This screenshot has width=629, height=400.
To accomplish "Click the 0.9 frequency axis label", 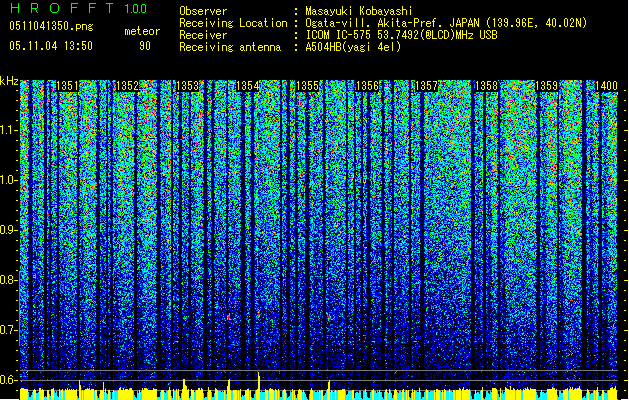I will pos(9,230).
